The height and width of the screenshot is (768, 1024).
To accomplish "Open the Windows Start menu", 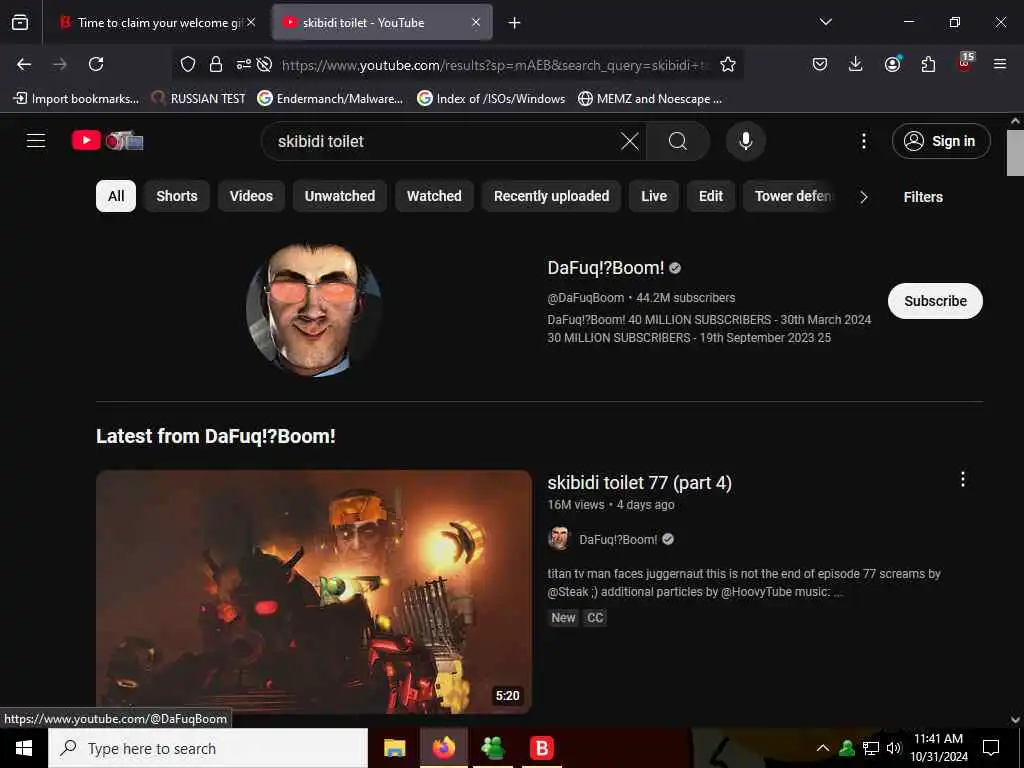I will tap(24, 748).
